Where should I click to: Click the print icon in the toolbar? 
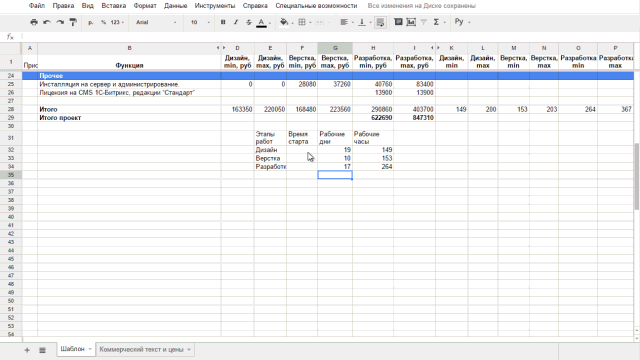tap(34, 22)
